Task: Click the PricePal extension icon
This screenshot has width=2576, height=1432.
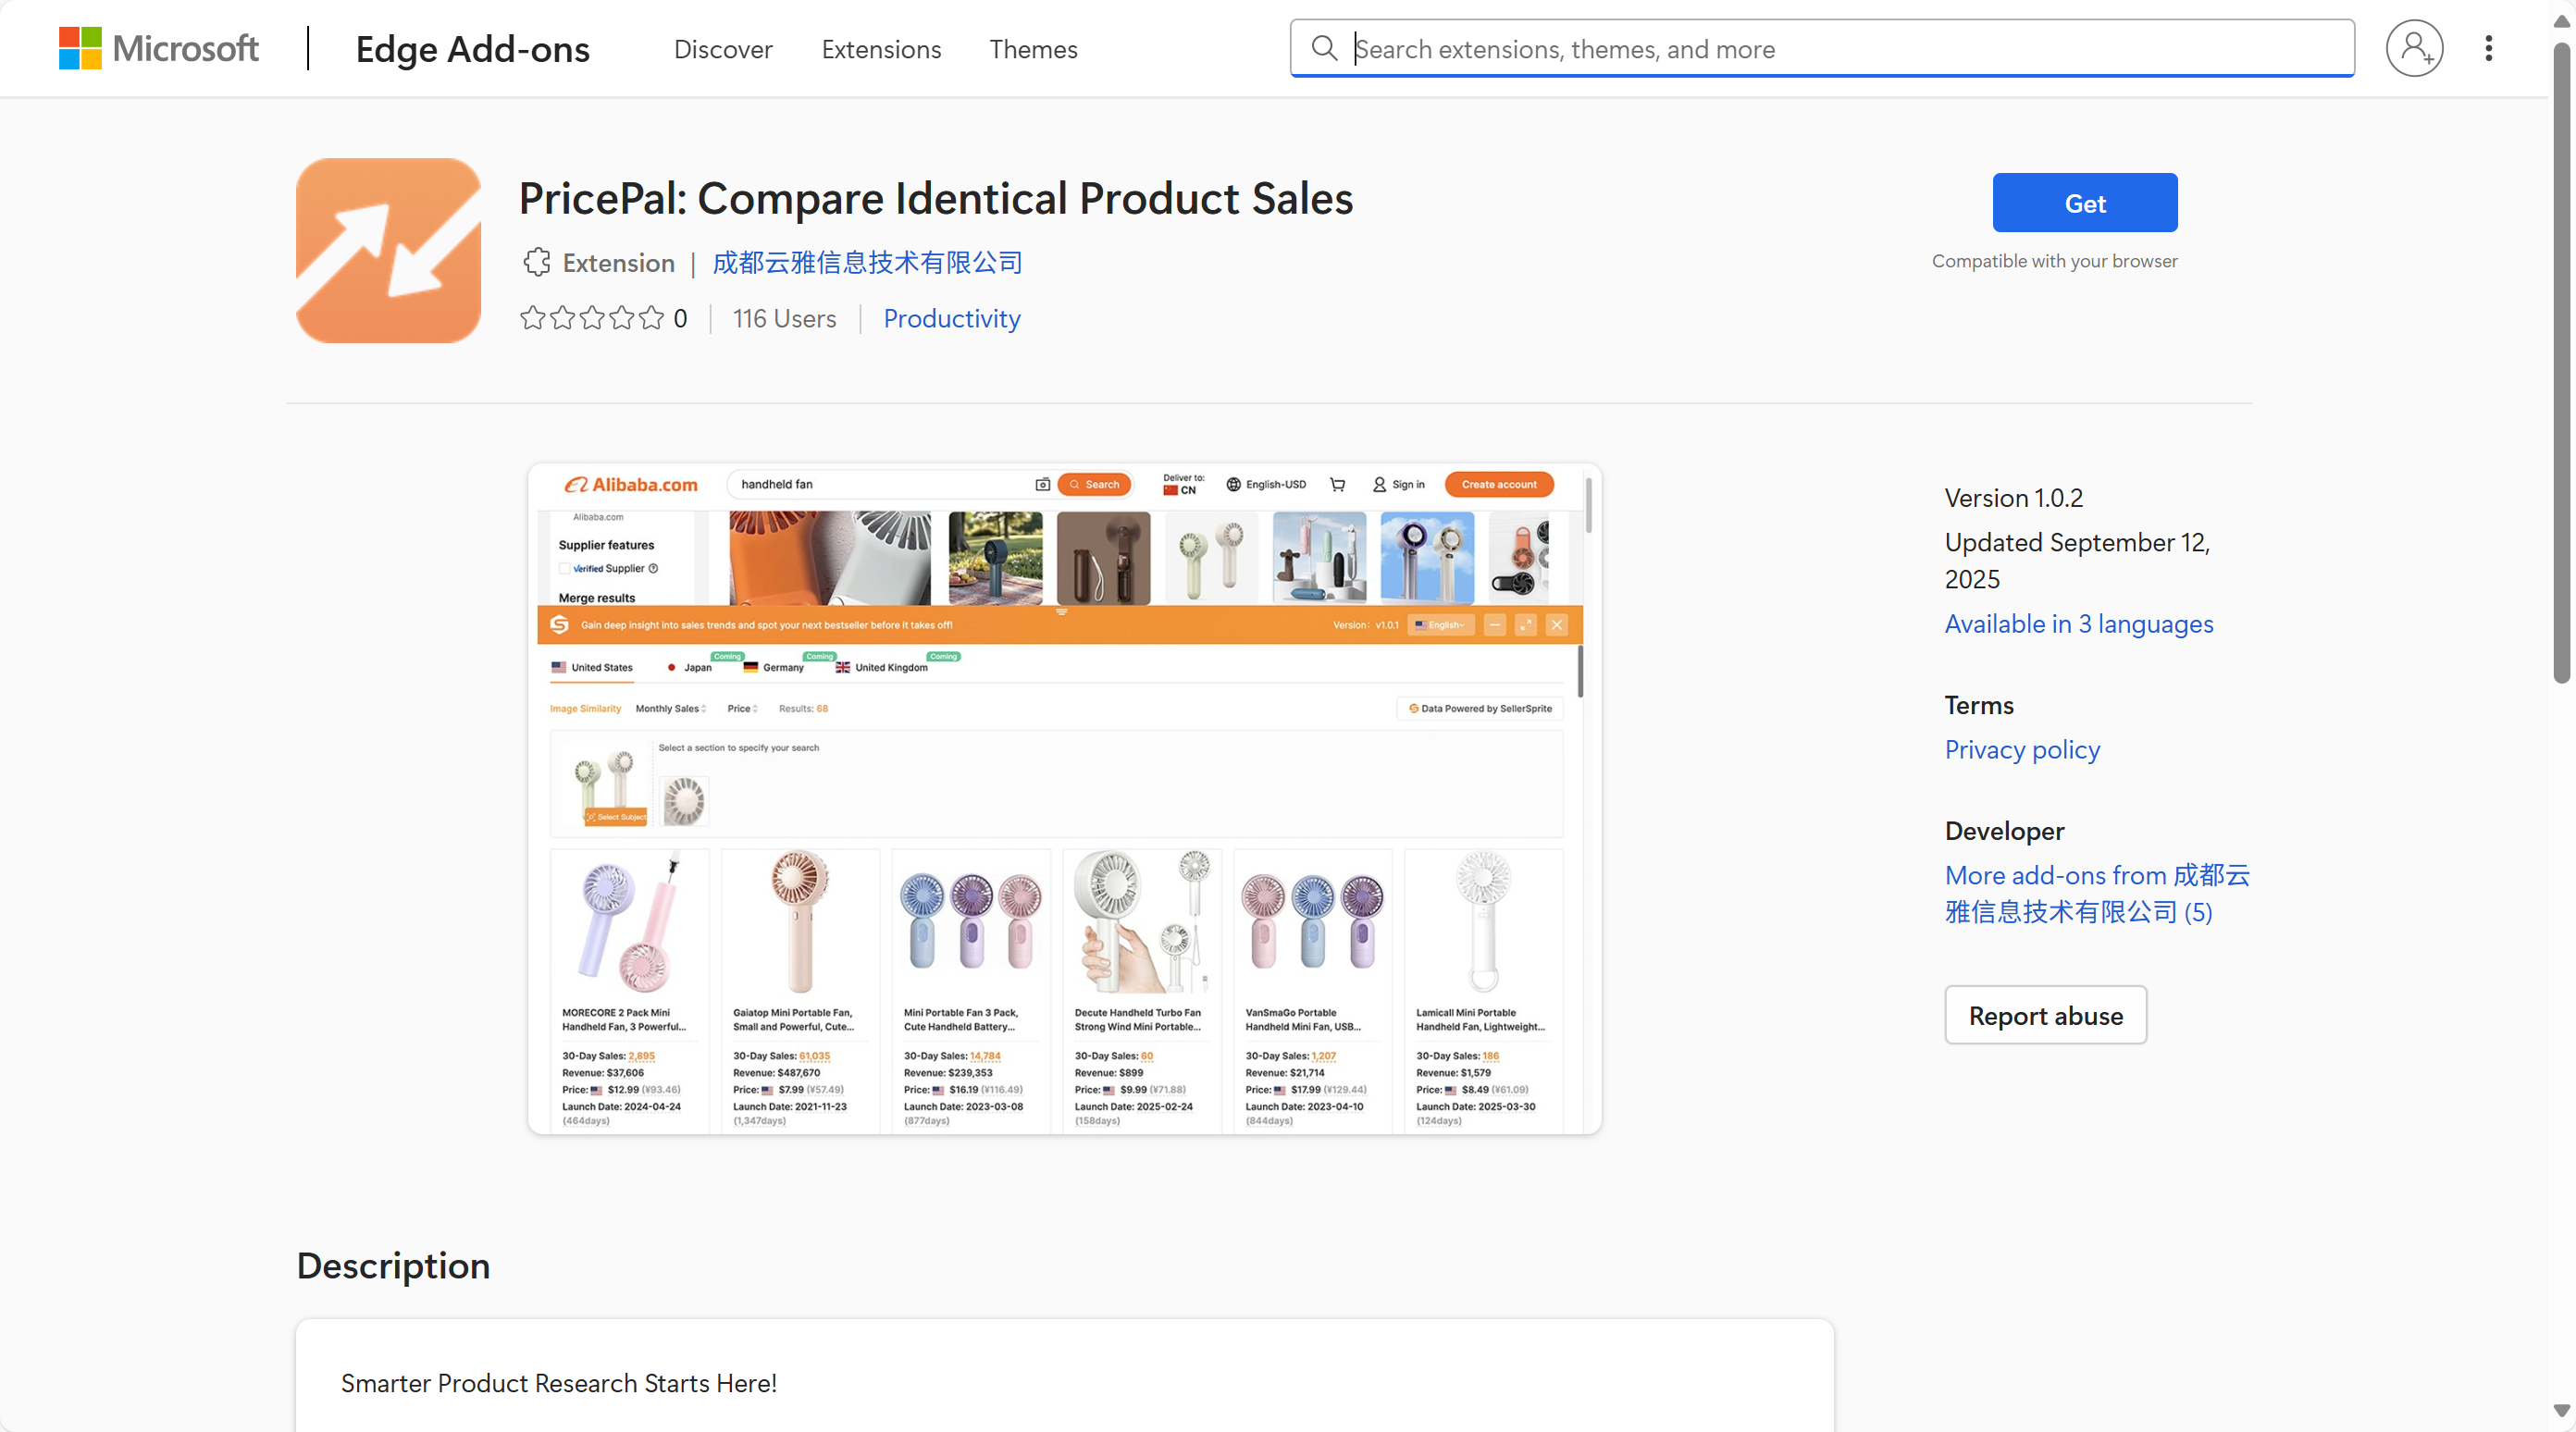Action: (x=388, y=250)
